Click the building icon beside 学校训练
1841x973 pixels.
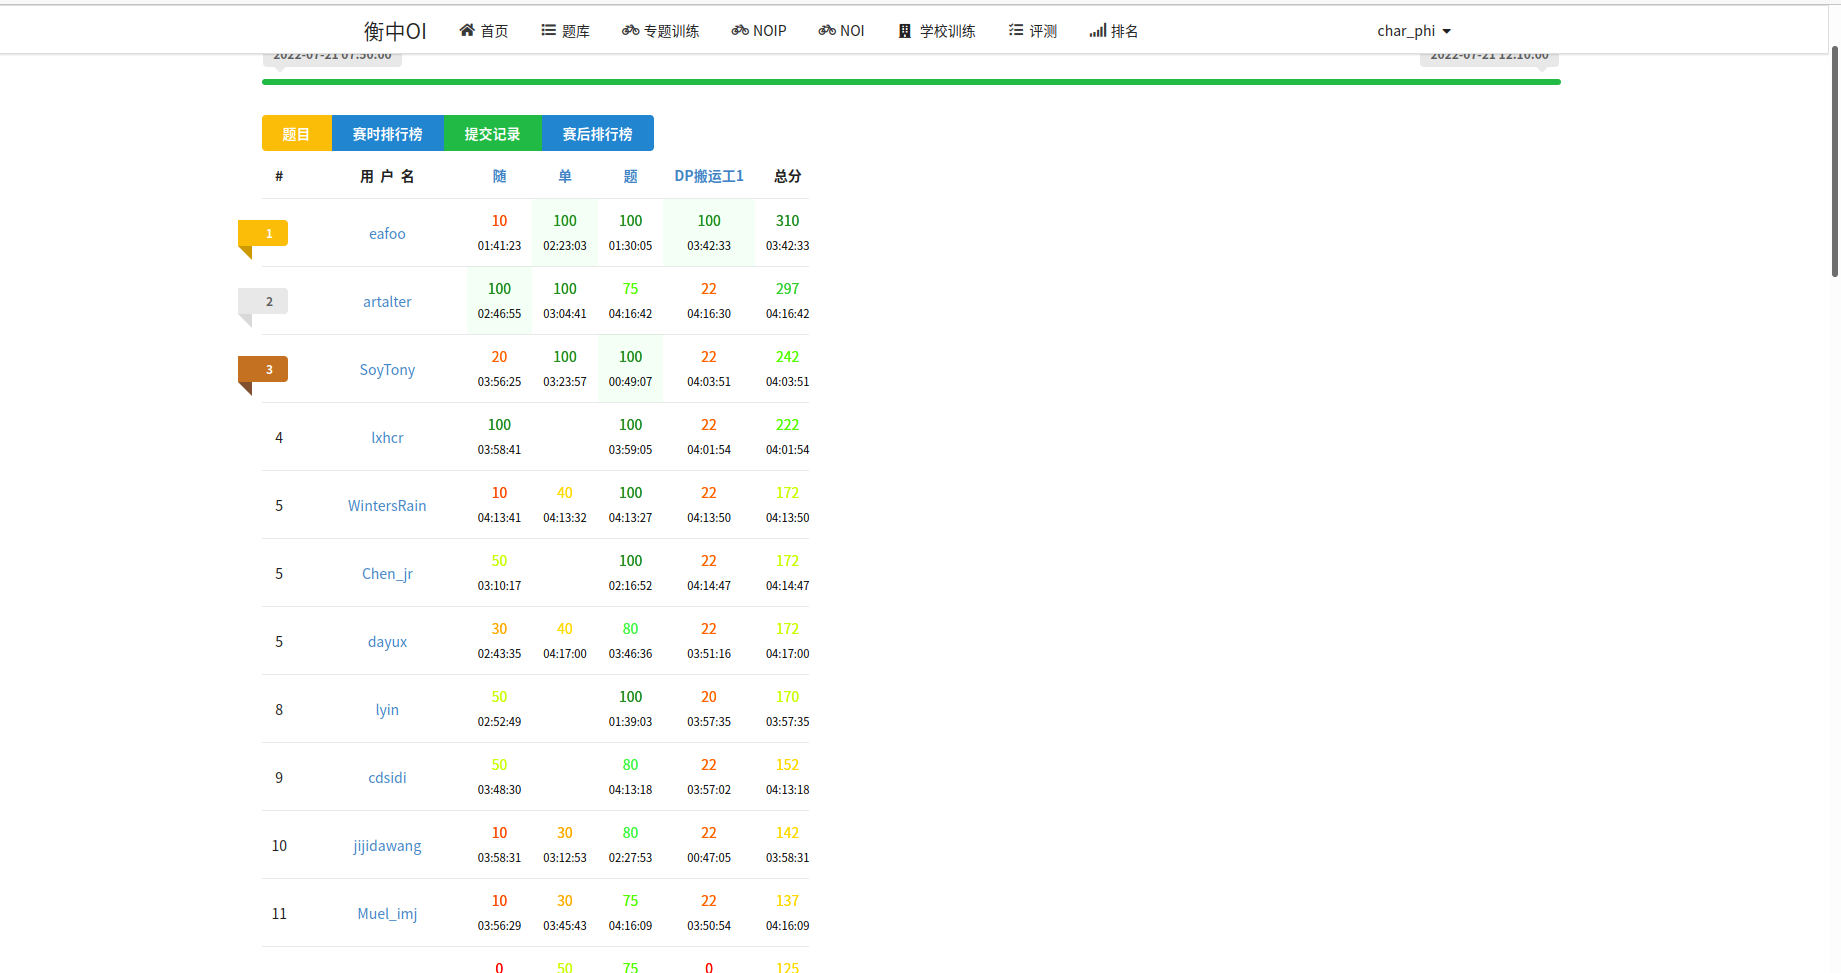pos(905,31)
